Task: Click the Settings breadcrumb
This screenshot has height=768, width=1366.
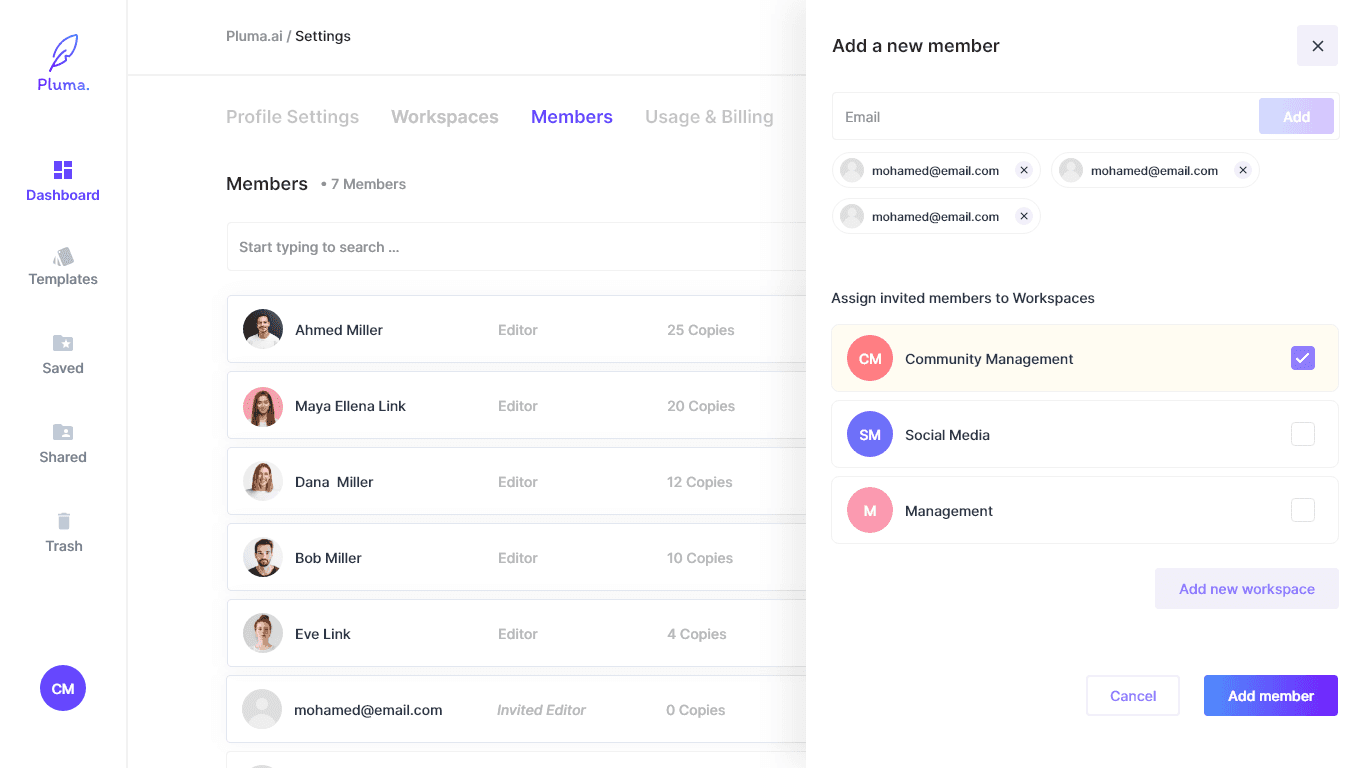Action: pos(323,36)
